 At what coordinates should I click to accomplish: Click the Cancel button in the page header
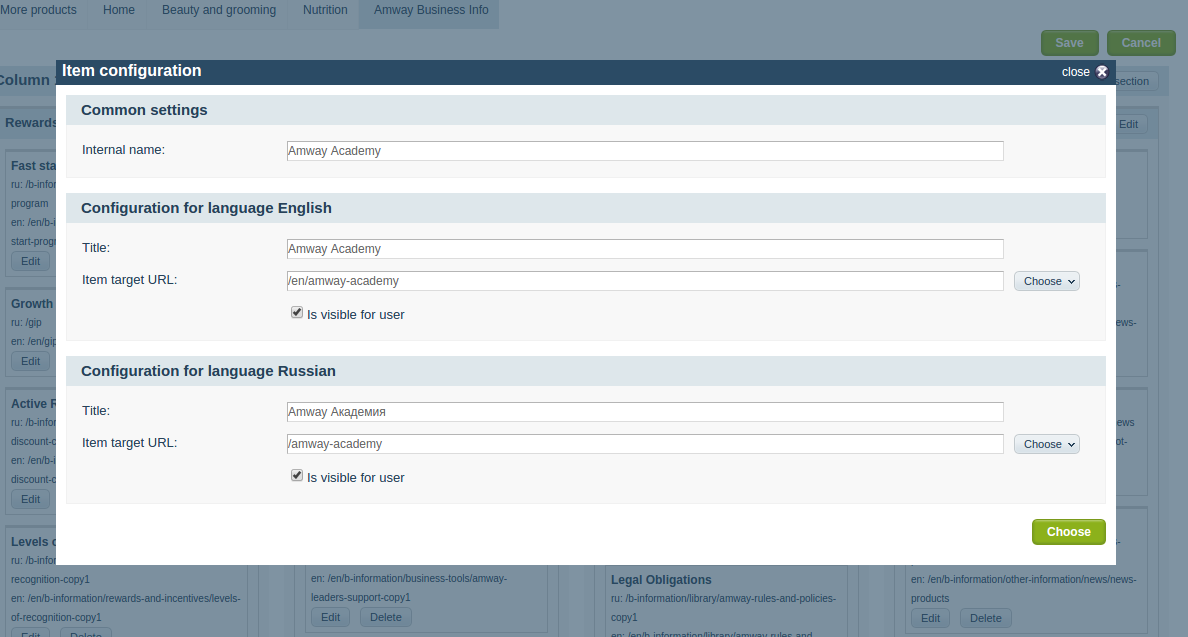click(x=1140, y=43)
